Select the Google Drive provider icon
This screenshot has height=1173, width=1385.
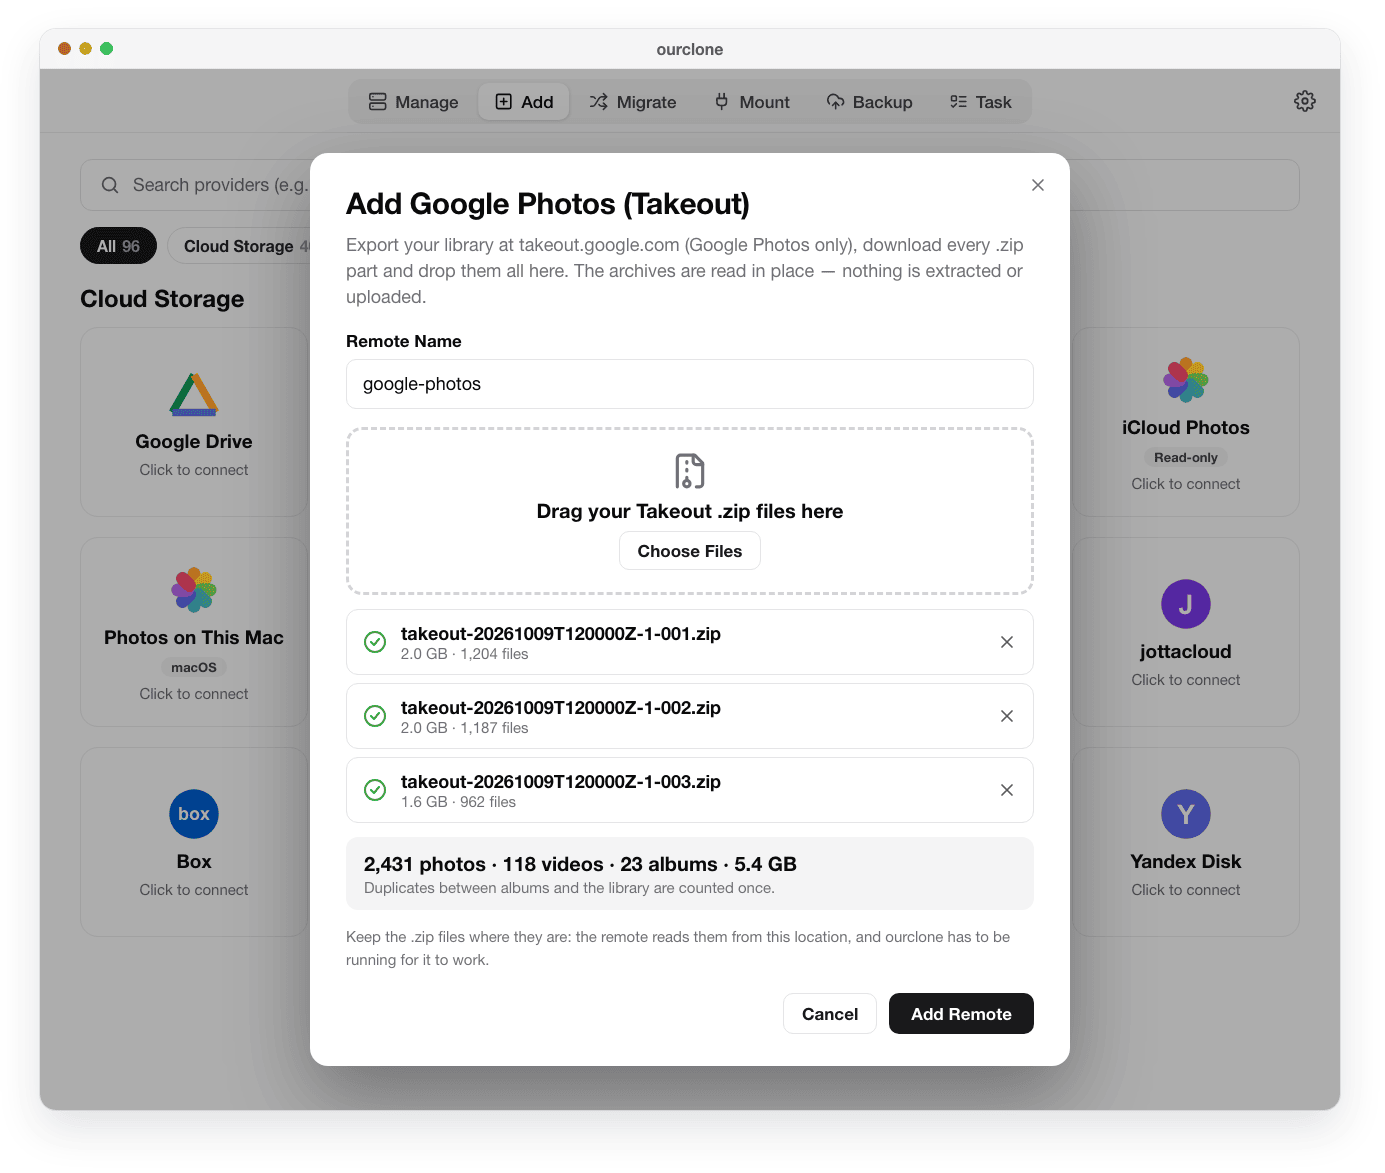194,394
